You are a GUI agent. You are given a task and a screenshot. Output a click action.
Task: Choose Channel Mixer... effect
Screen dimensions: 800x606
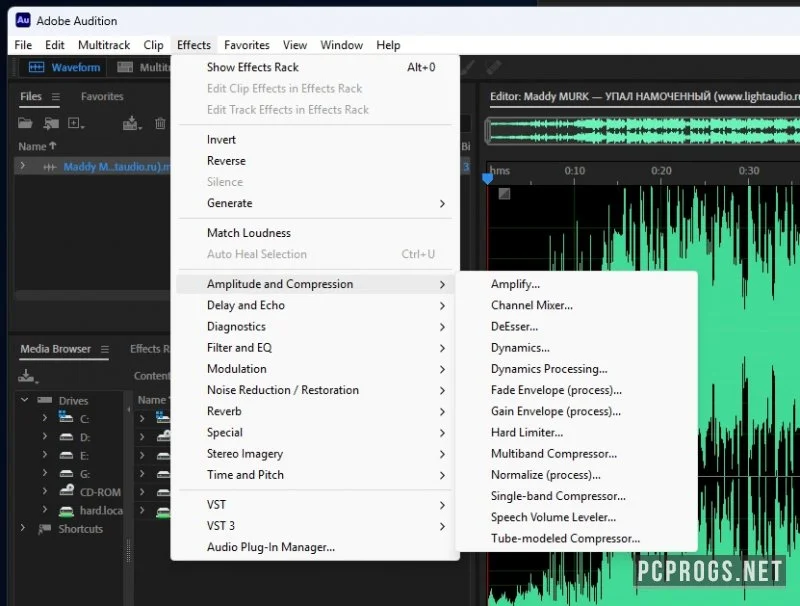(x=577, y=306)
